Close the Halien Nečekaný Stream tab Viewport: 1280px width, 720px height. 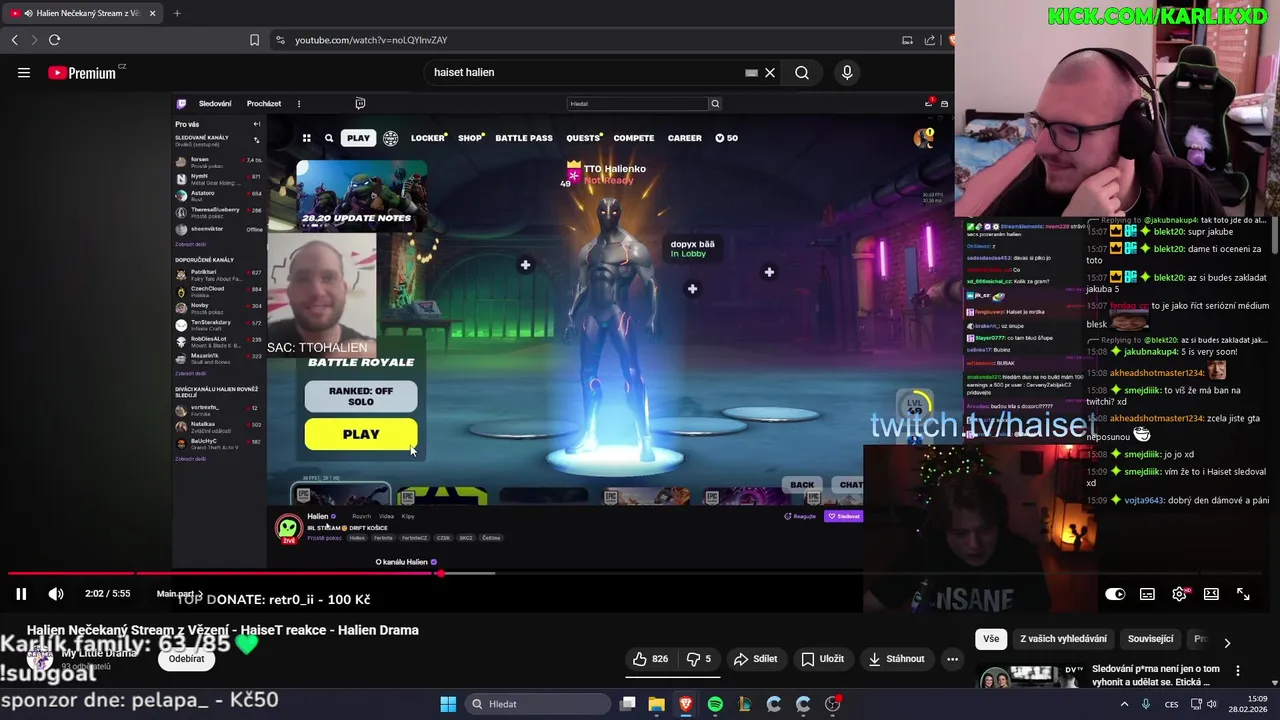click(152, 13)
